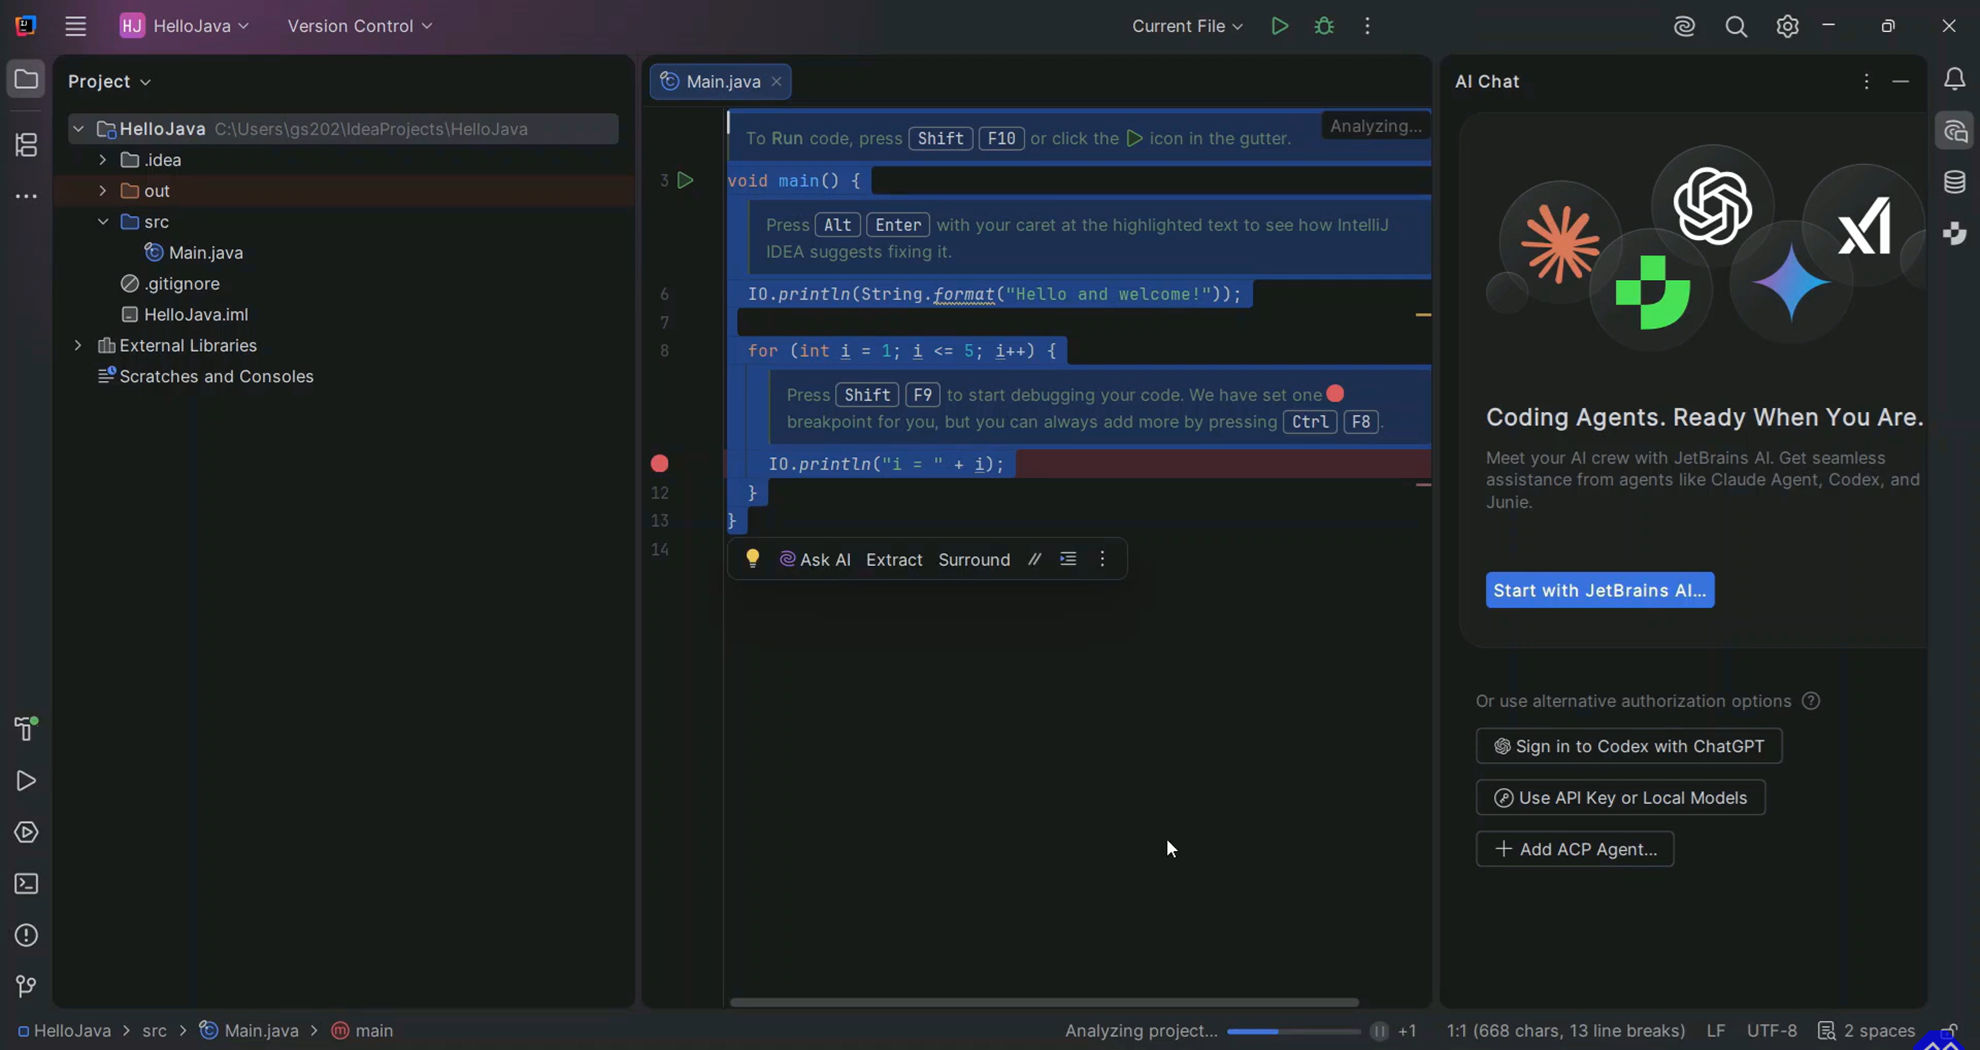Open the Notifications bell
Viewport: 1980px width, 1050px height.
coord(1954,79)
